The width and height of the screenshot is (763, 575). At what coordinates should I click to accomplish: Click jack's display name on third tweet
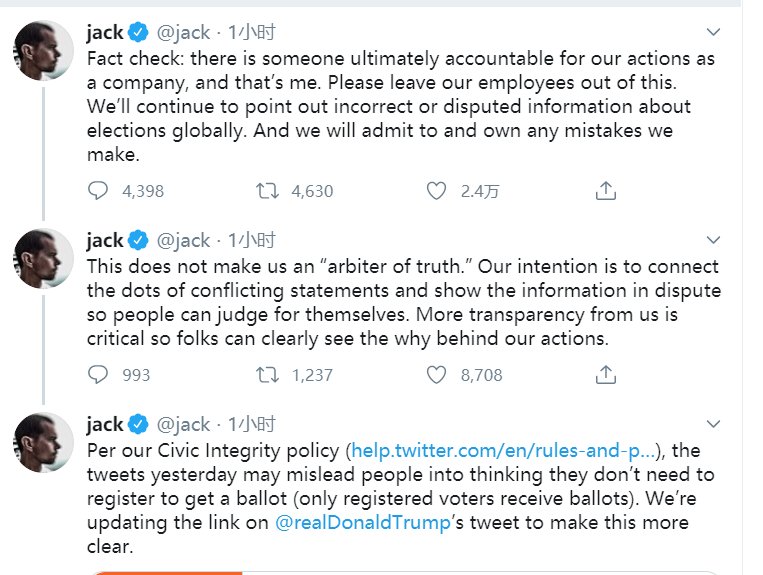pos(105,425)
